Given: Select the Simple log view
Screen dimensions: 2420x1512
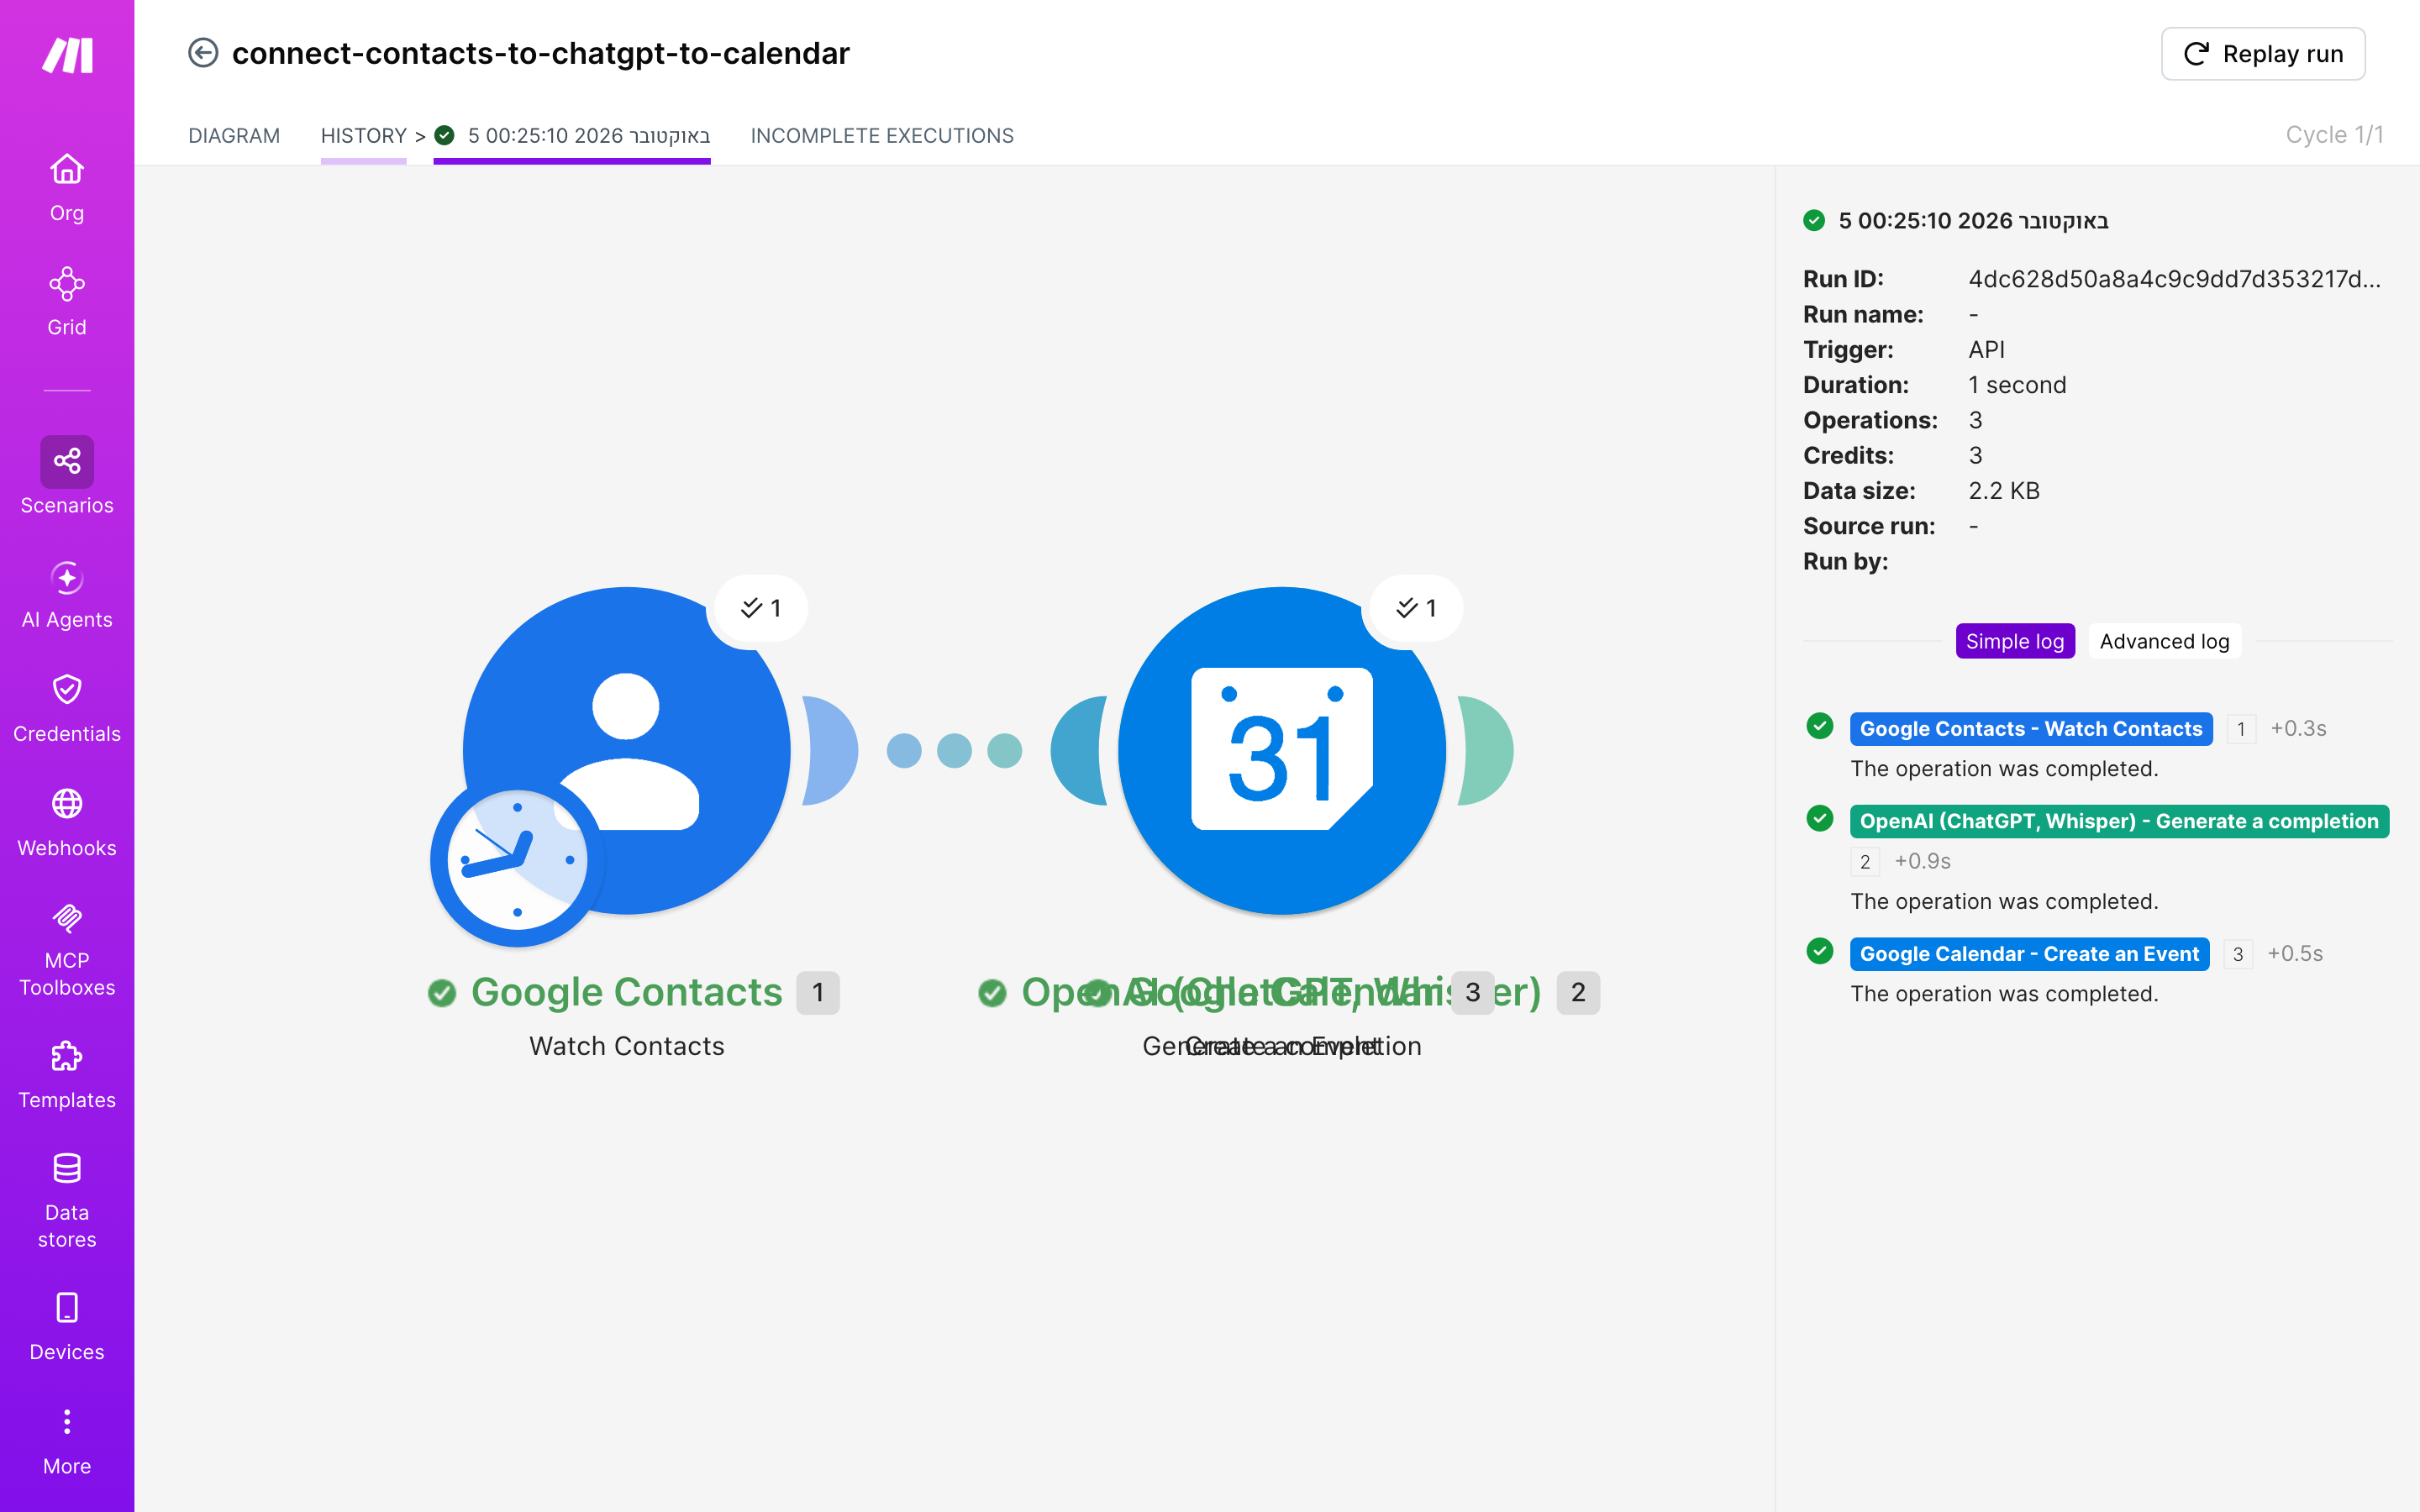Looking at the screenshot, I should tap(2015, 641).
